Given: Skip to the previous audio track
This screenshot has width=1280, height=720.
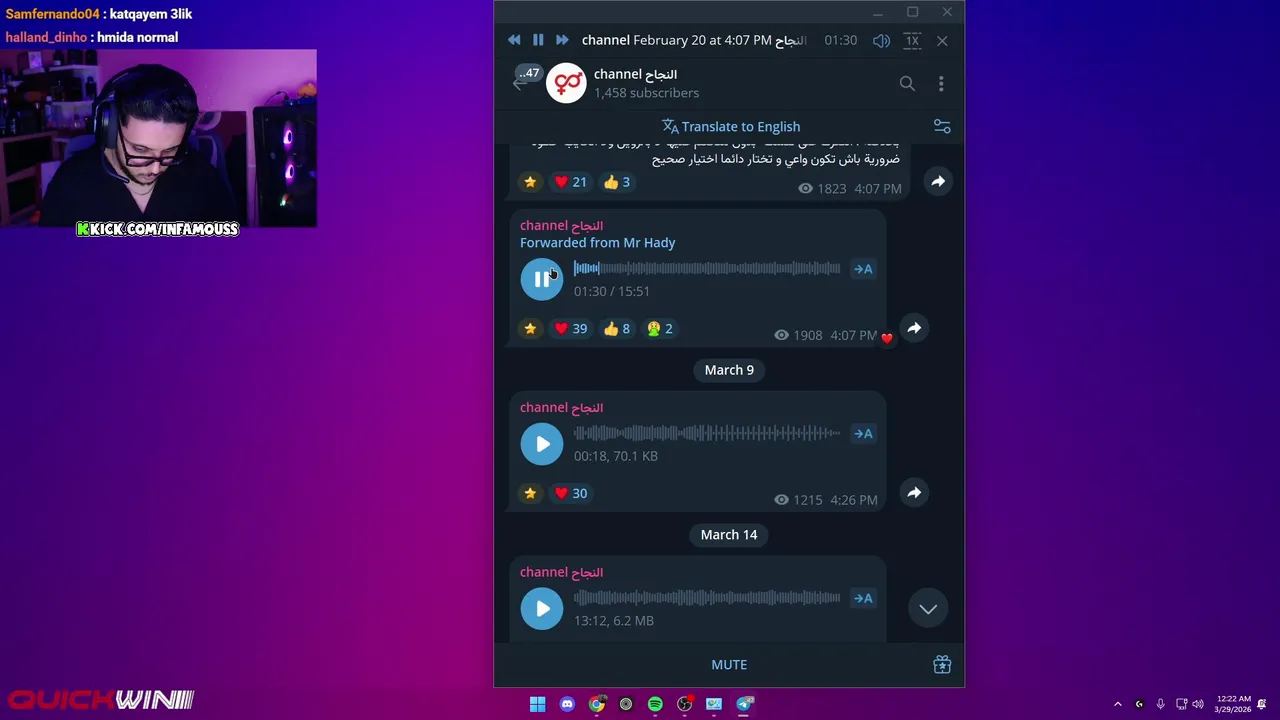Looking at the screenshot, I should (514, 40).
